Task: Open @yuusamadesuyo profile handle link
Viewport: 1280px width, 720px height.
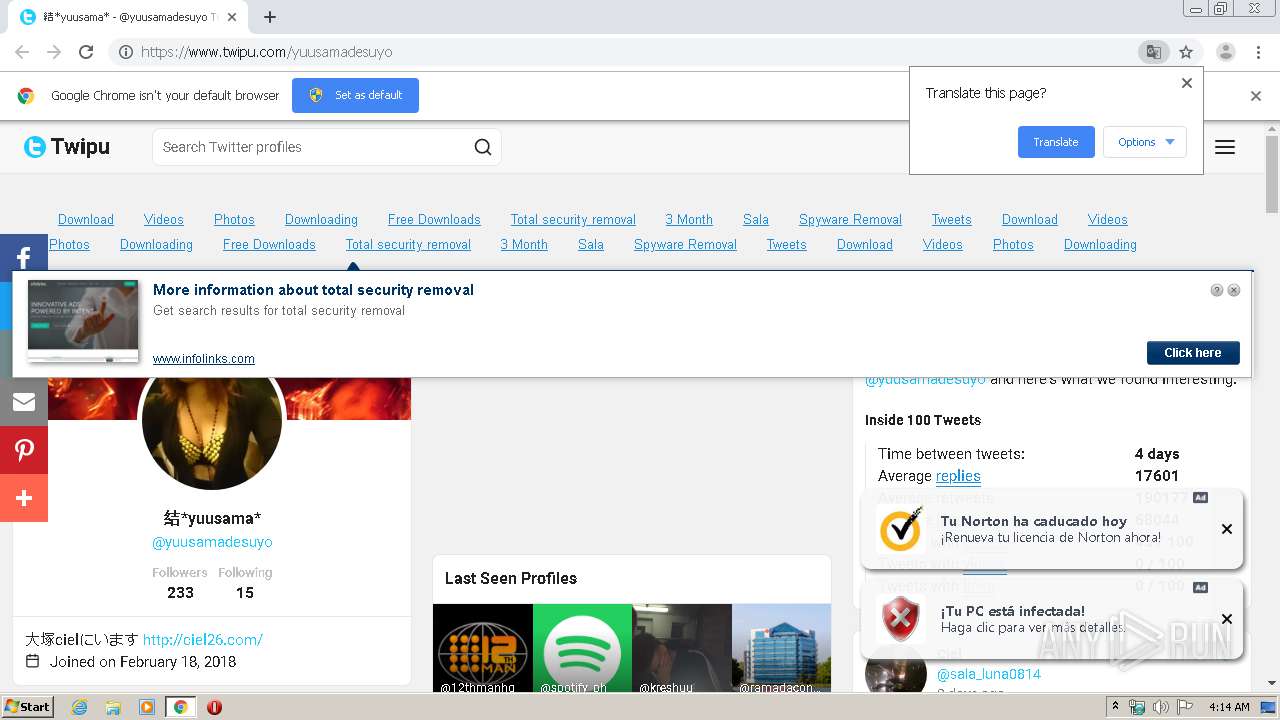Action: tap(212, 541)
